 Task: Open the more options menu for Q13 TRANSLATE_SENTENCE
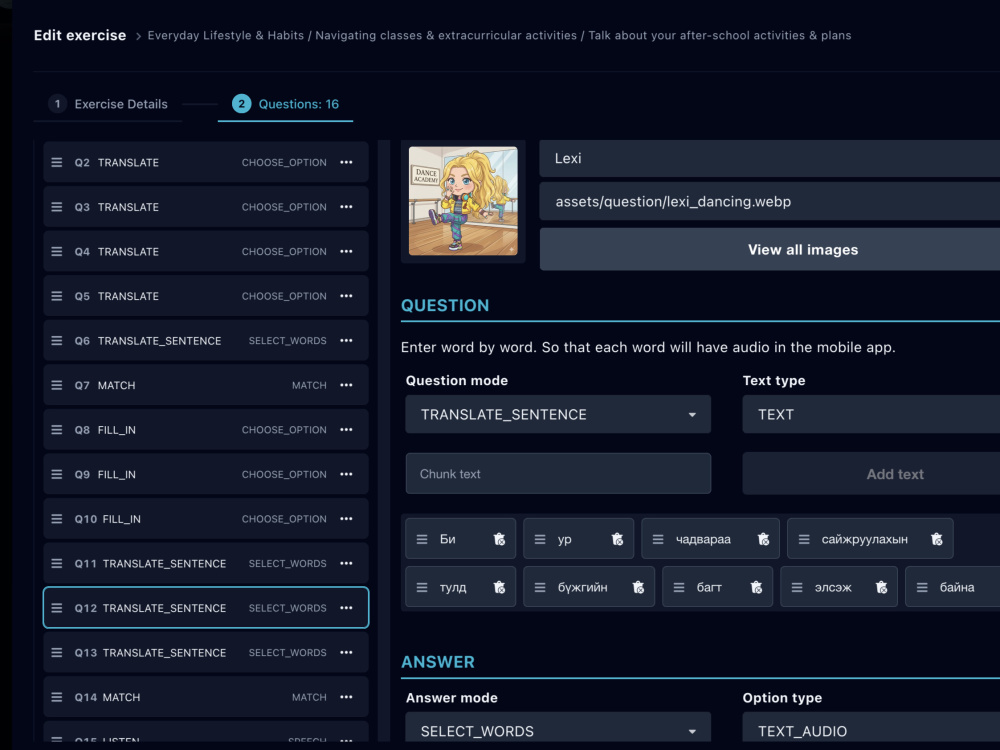pos(346,653)
